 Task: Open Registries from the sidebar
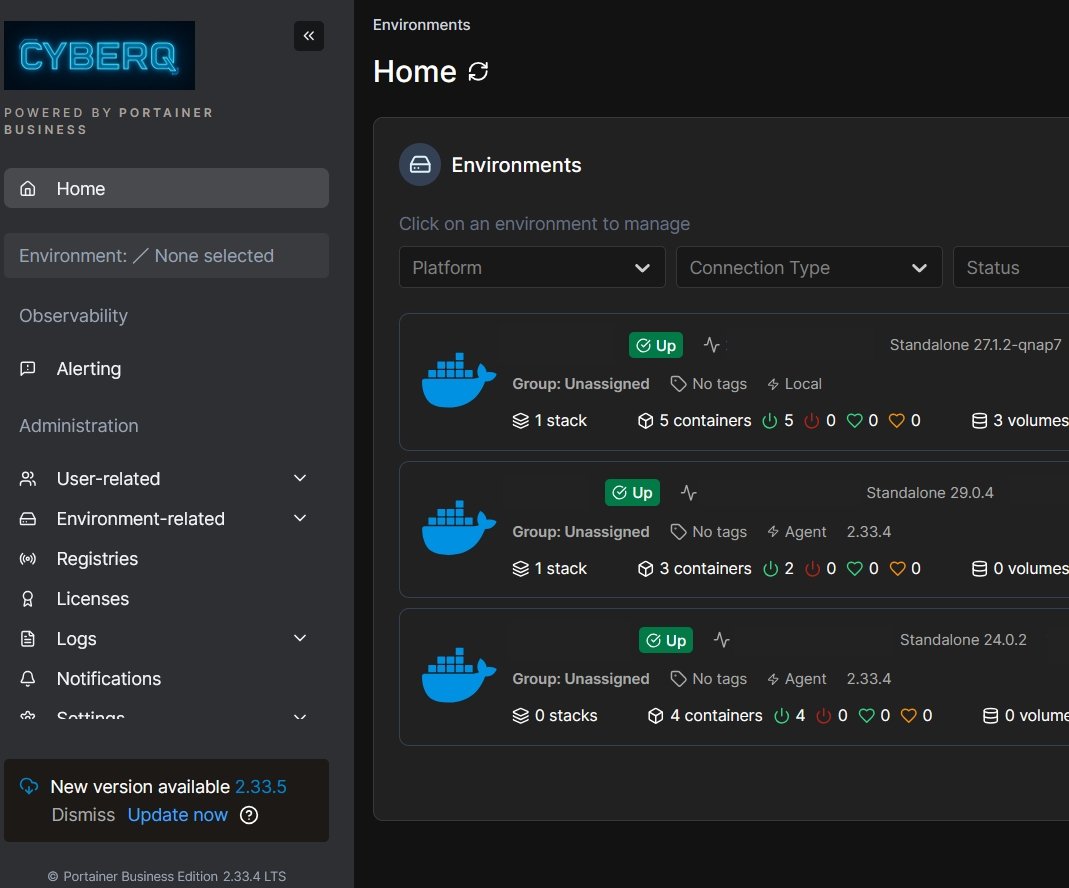97,559
